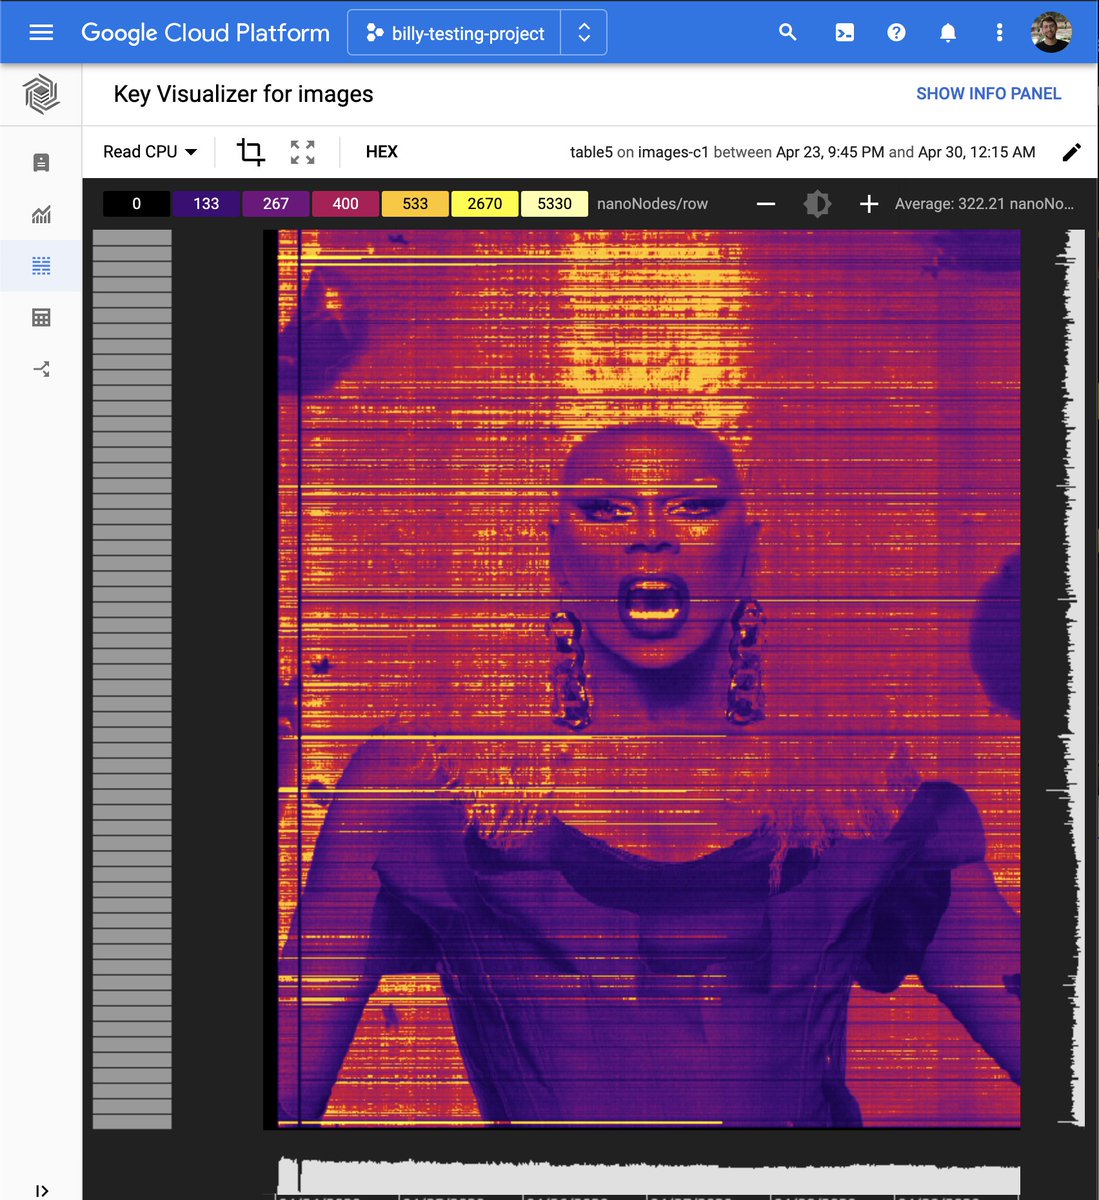Image resolution: width=1099 pixels, height=1200 pixels.
Task: Increase brightness with the plus button
Action: [x=869, y=204]
